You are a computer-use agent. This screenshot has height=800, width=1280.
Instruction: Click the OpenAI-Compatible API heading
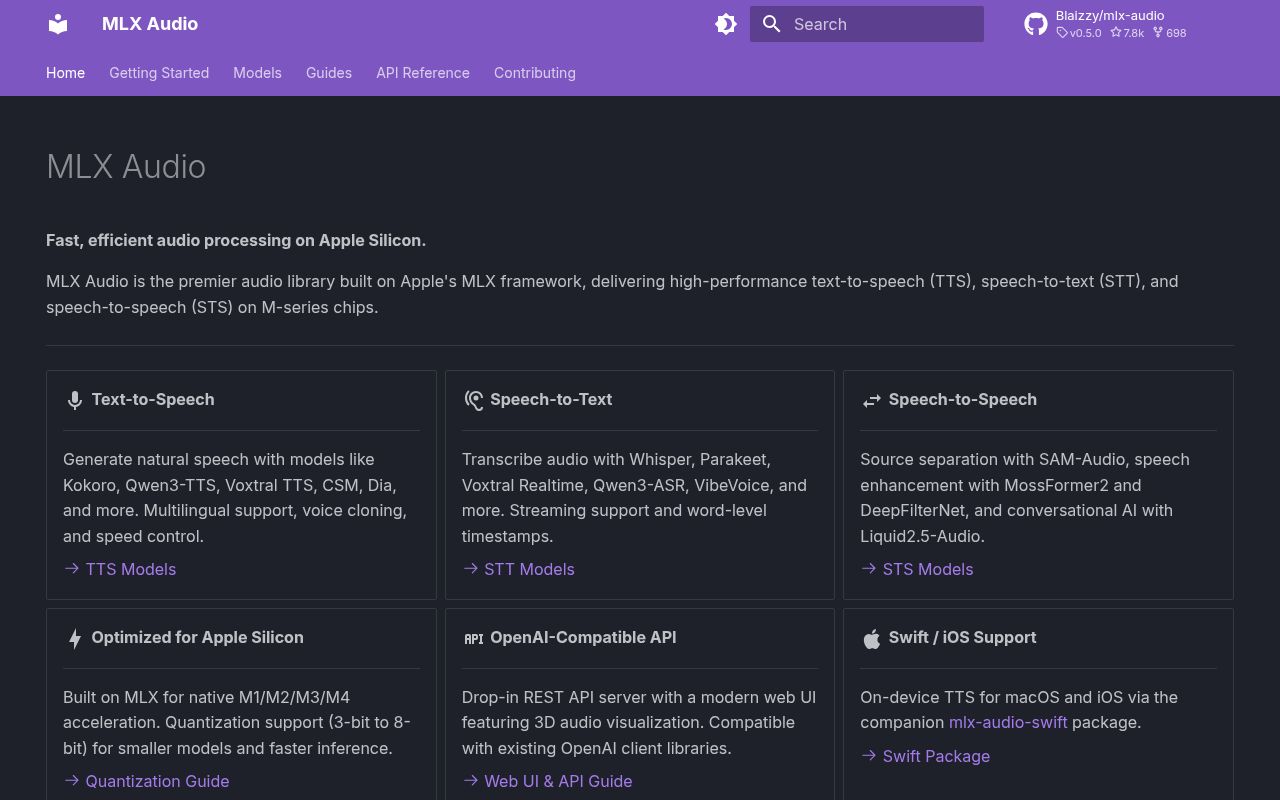click(x=583, y=637)
